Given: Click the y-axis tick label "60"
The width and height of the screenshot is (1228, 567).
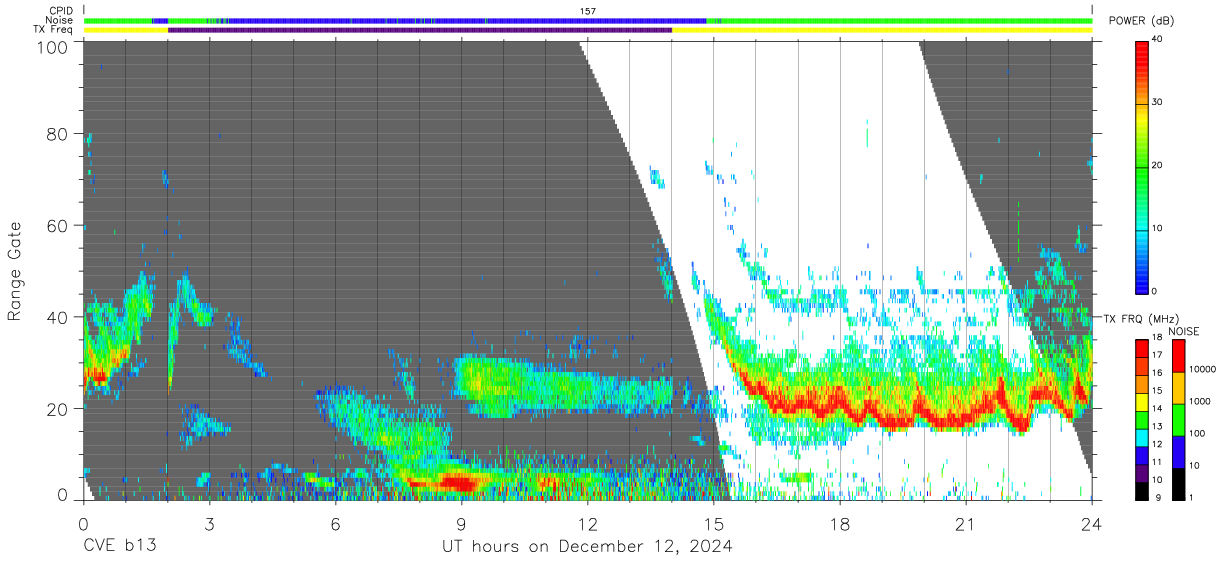Looking at the screenshot, I should coord(57,225).
